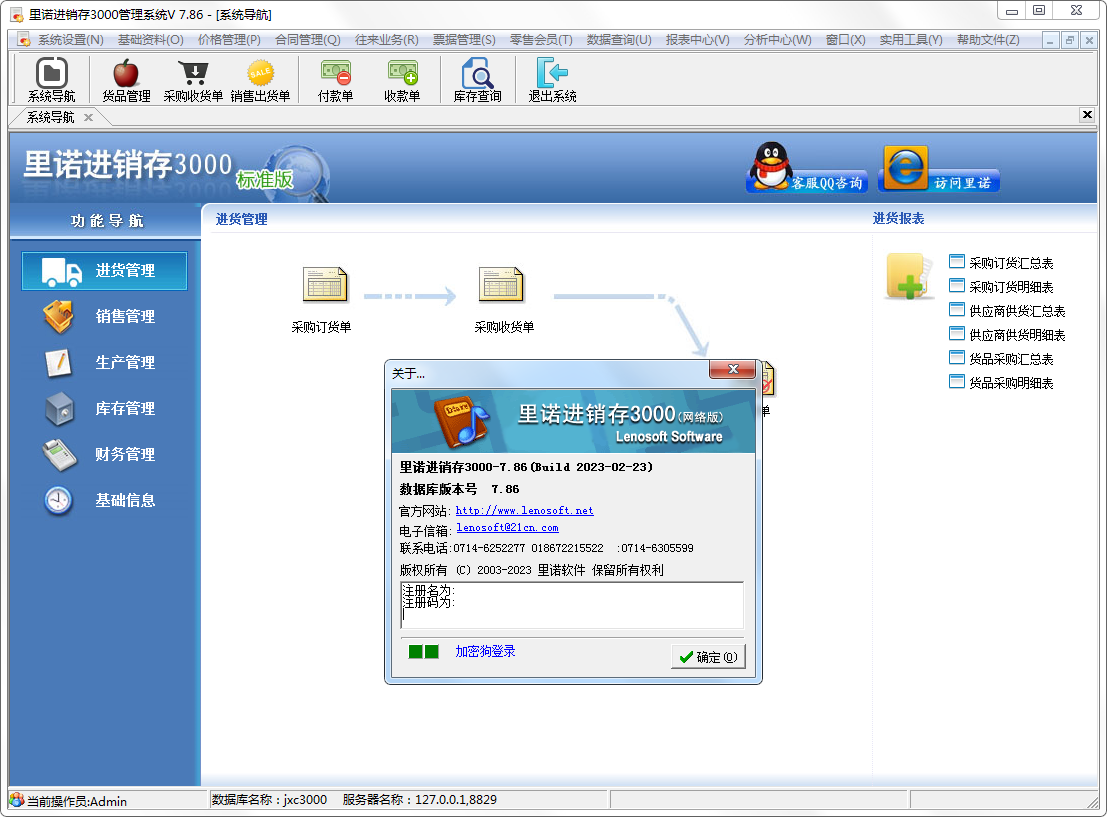Click the green indicator blocks beside 加密狗登录
Screen dimensions: 1107x817
pos(424,651)
